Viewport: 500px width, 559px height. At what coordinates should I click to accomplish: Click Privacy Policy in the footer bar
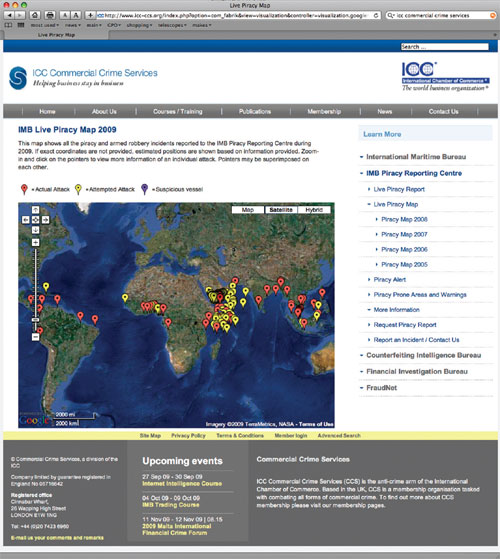point(188,436)
